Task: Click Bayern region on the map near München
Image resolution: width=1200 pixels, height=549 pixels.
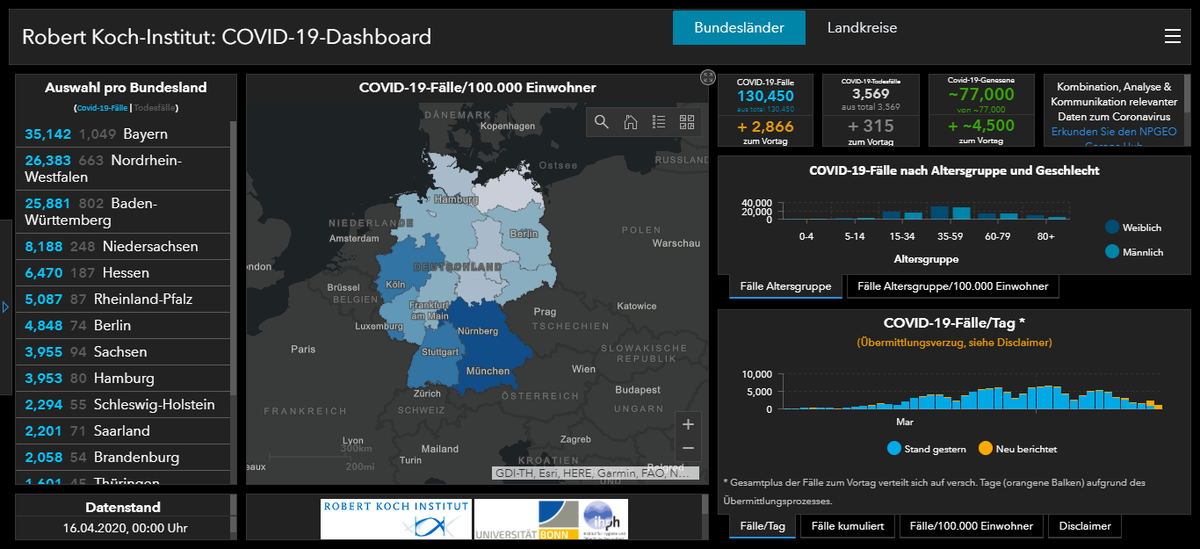Action: click(488, 345)
